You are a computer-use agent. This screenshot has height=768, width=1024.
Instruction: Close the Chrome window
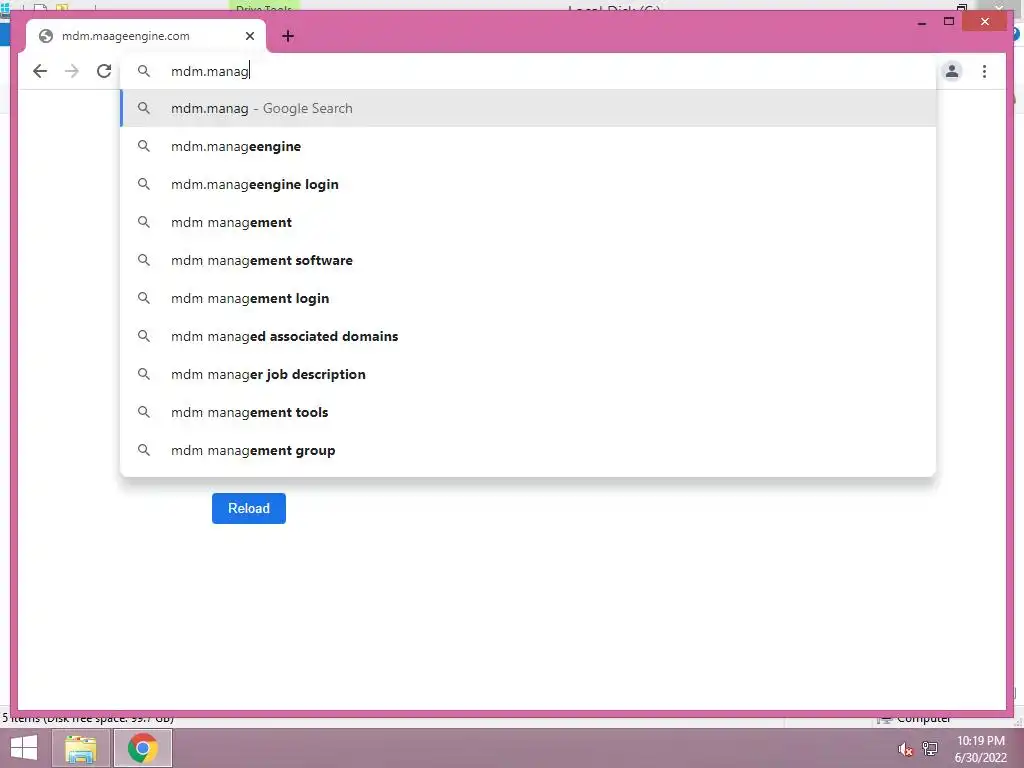pos(985,22)
